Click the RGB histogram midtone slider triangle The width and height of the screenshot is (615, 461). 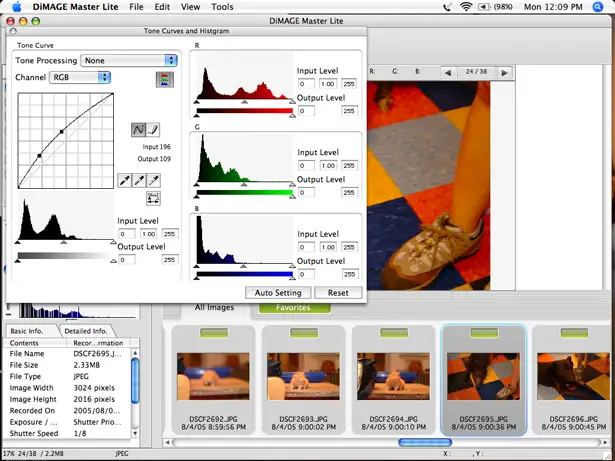64,242
